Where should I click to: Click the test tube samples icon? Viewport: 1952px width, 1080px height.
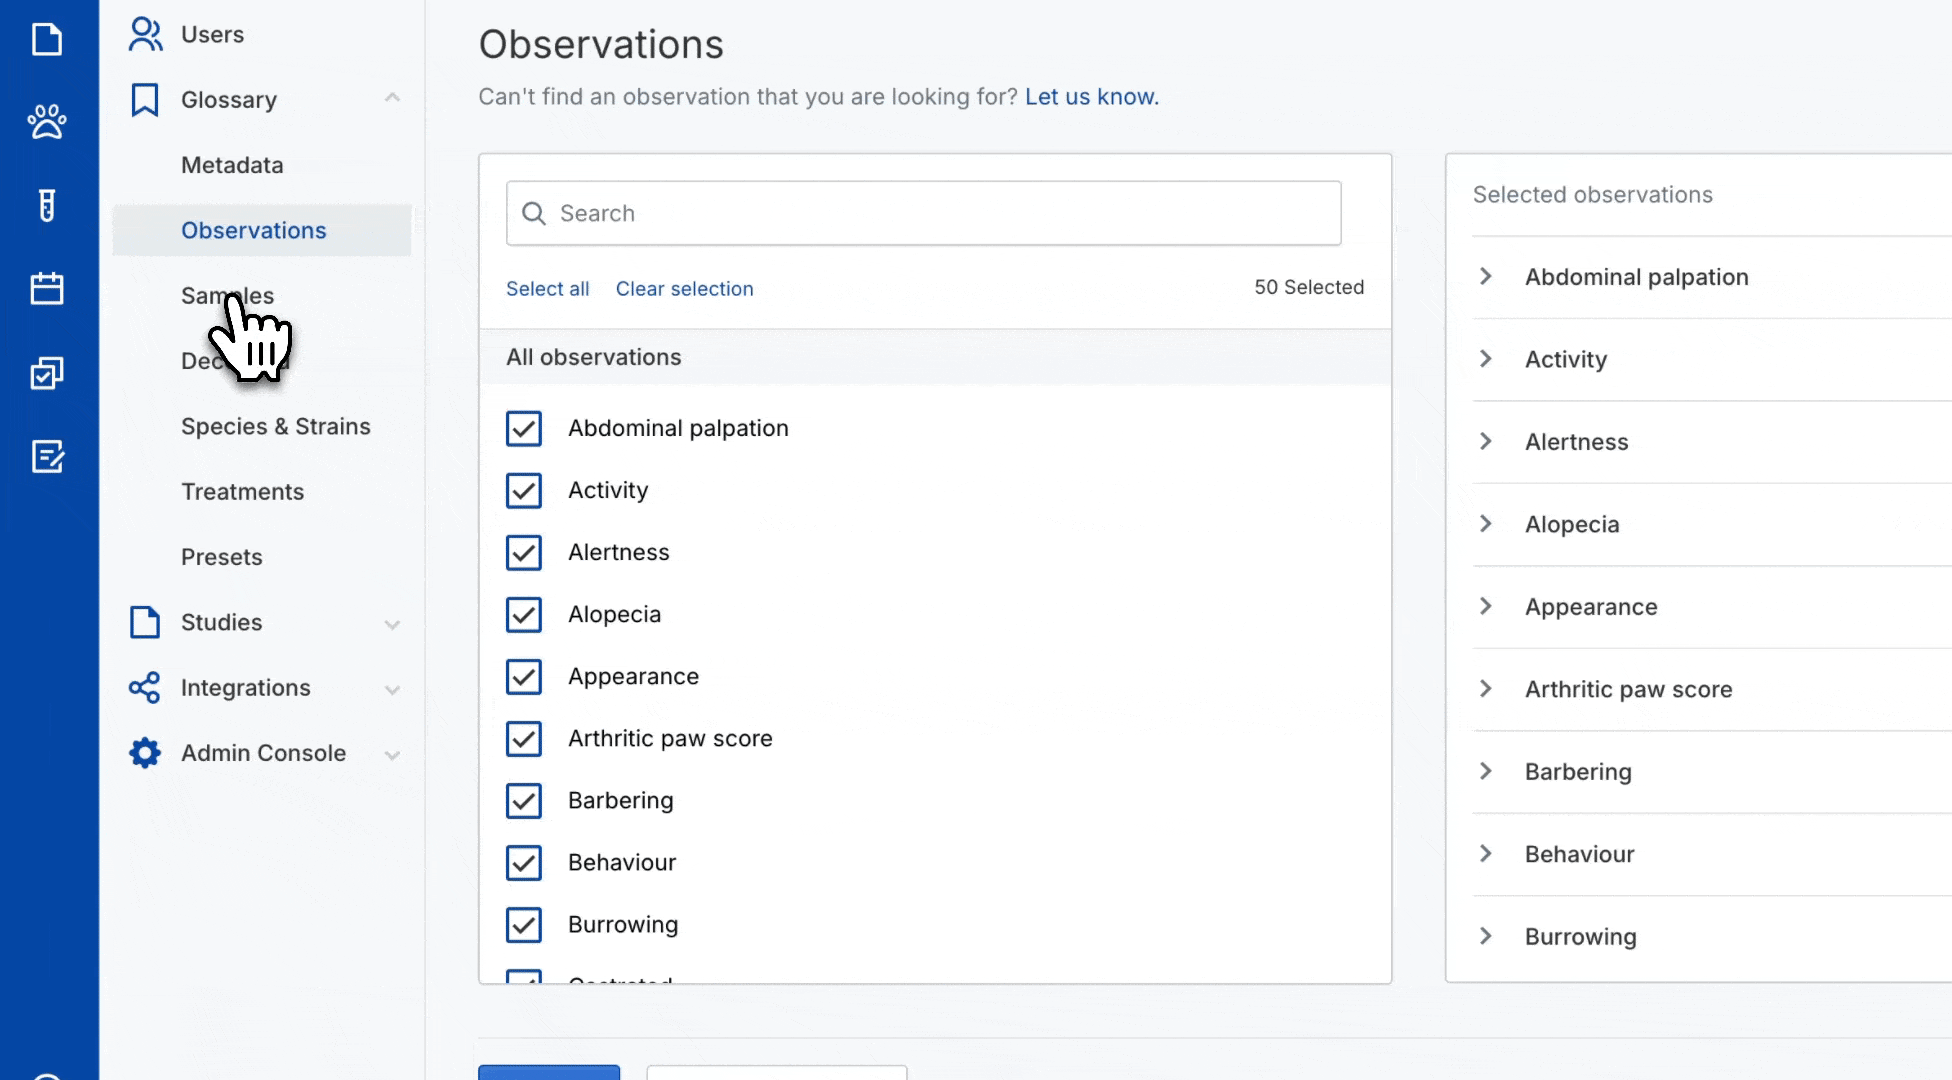pyautogui.click(x=47, y=205)
